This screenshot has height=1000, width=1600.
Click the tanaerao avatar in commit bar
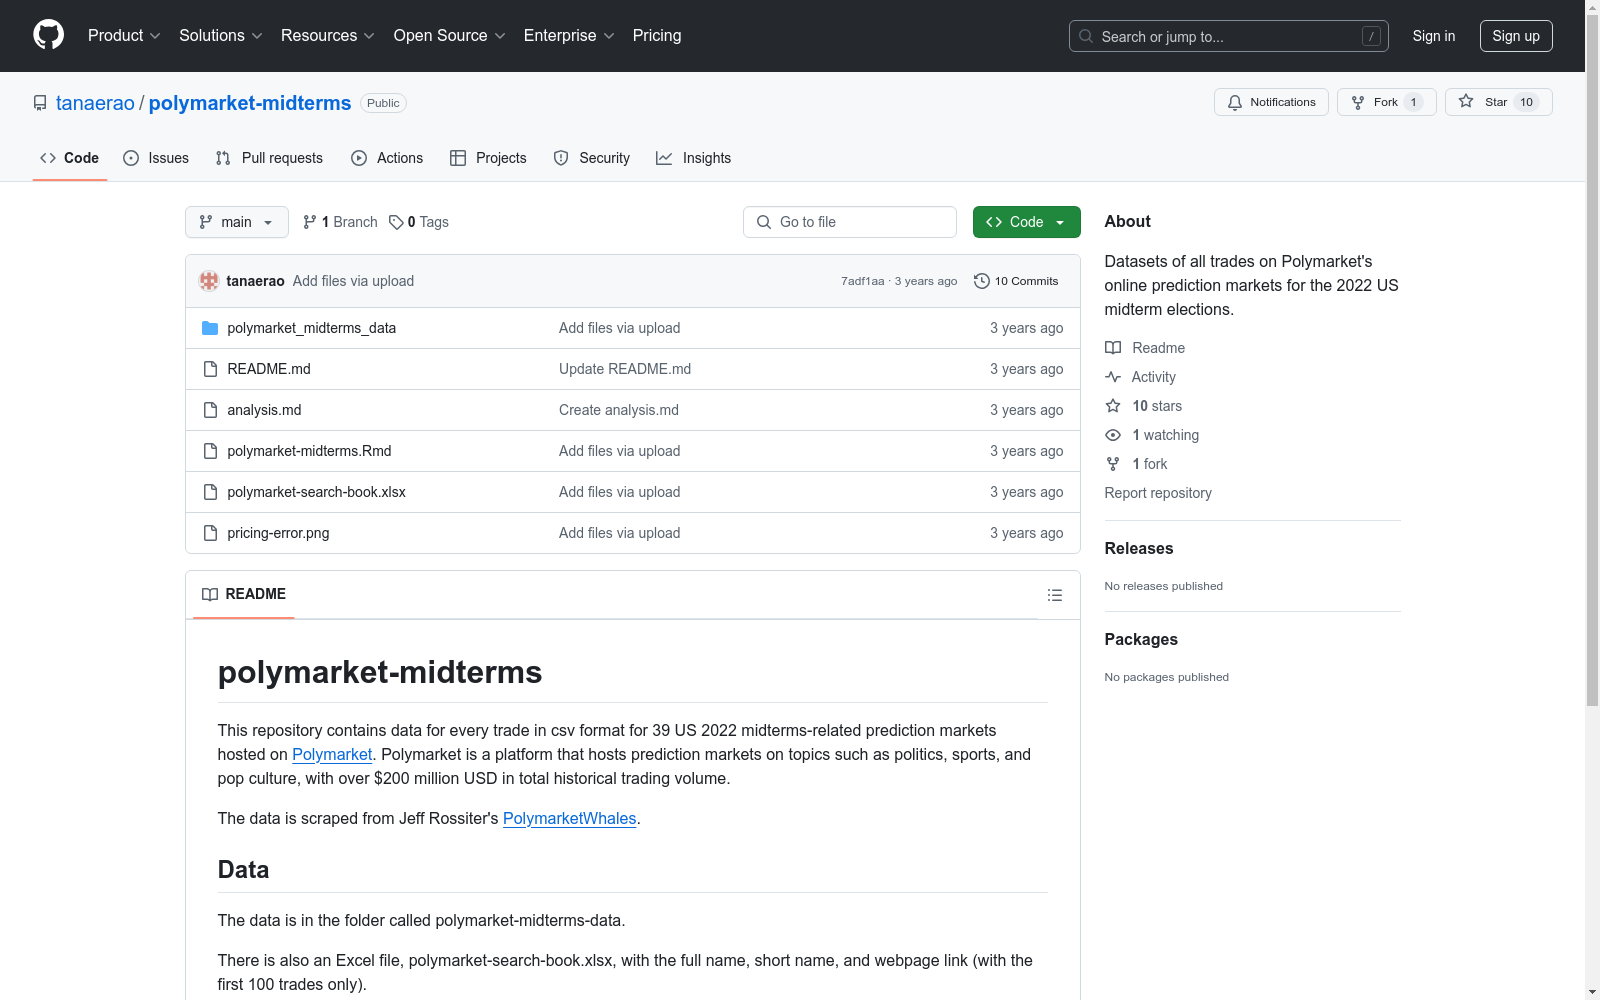click(209, 281)
